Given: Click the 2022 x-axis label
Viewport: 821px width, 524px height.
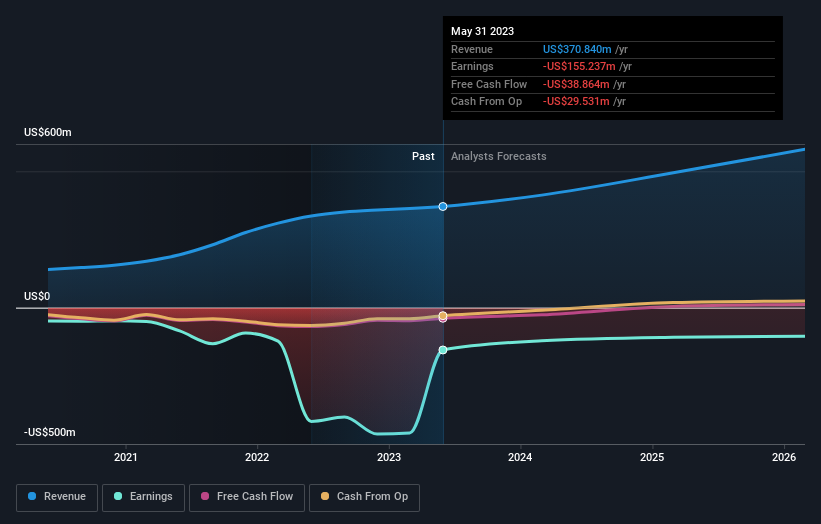Looking at the screenshot, I should pyautogui.click(x=257, y=457).
